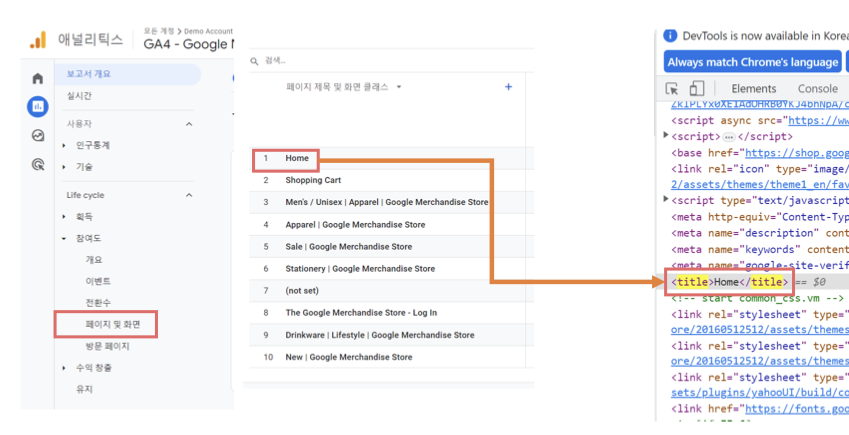This screenshot has width=849, height=435.
Task: Collapse the 사용자 section chevron
Action: (x=189, y=124)
